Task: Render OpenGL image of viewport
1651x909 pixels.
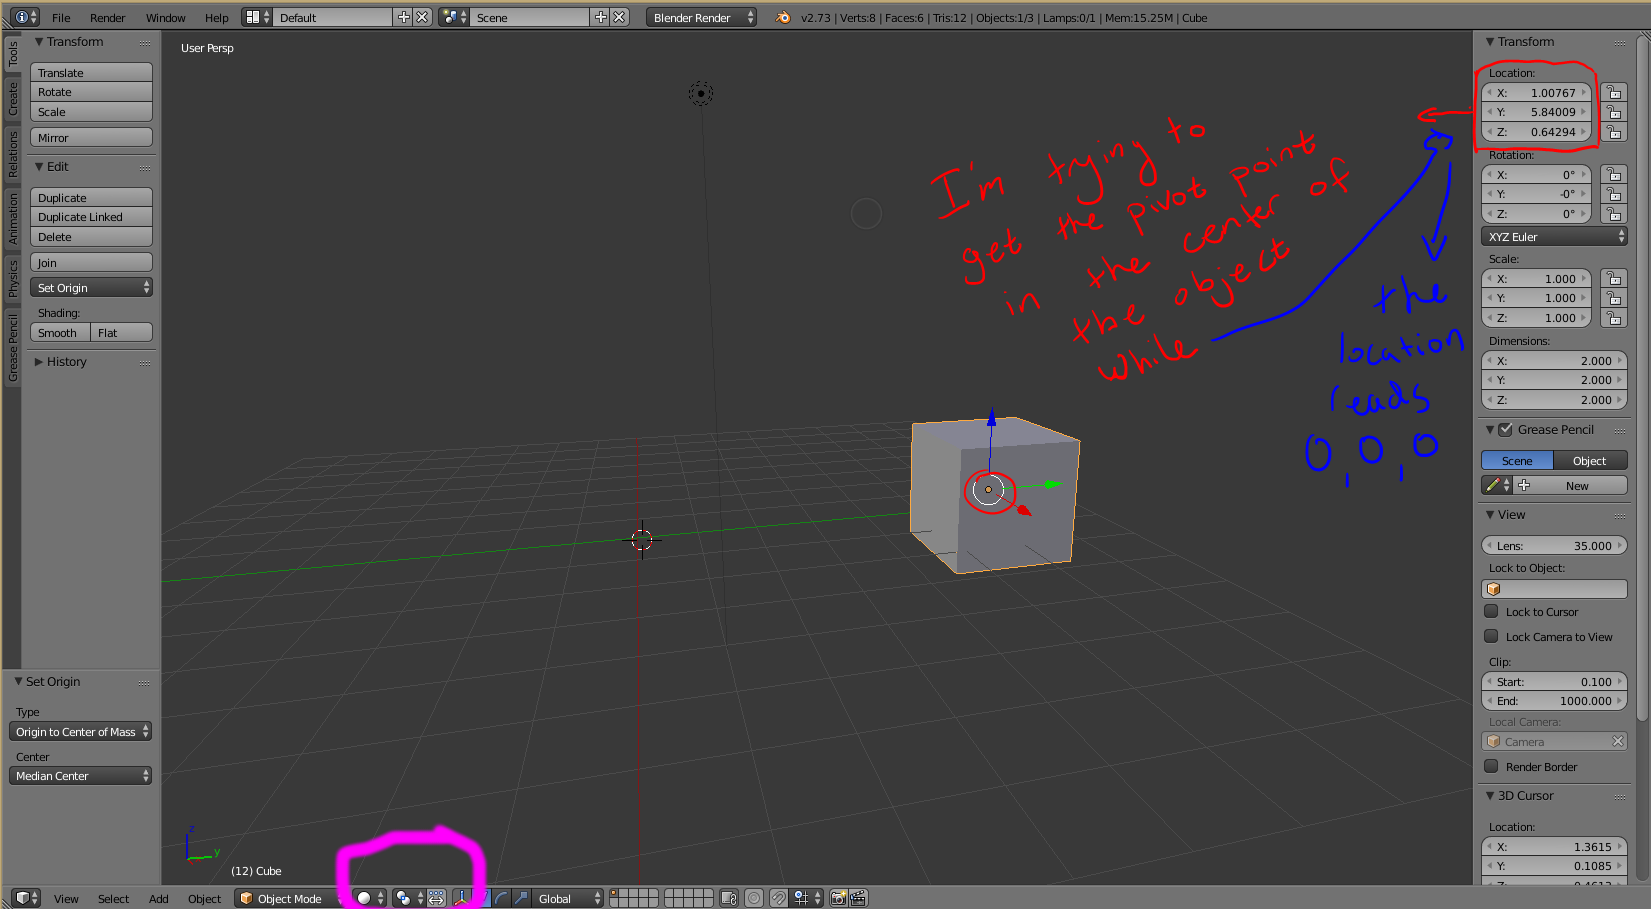Action: click(x=839, y=898)
